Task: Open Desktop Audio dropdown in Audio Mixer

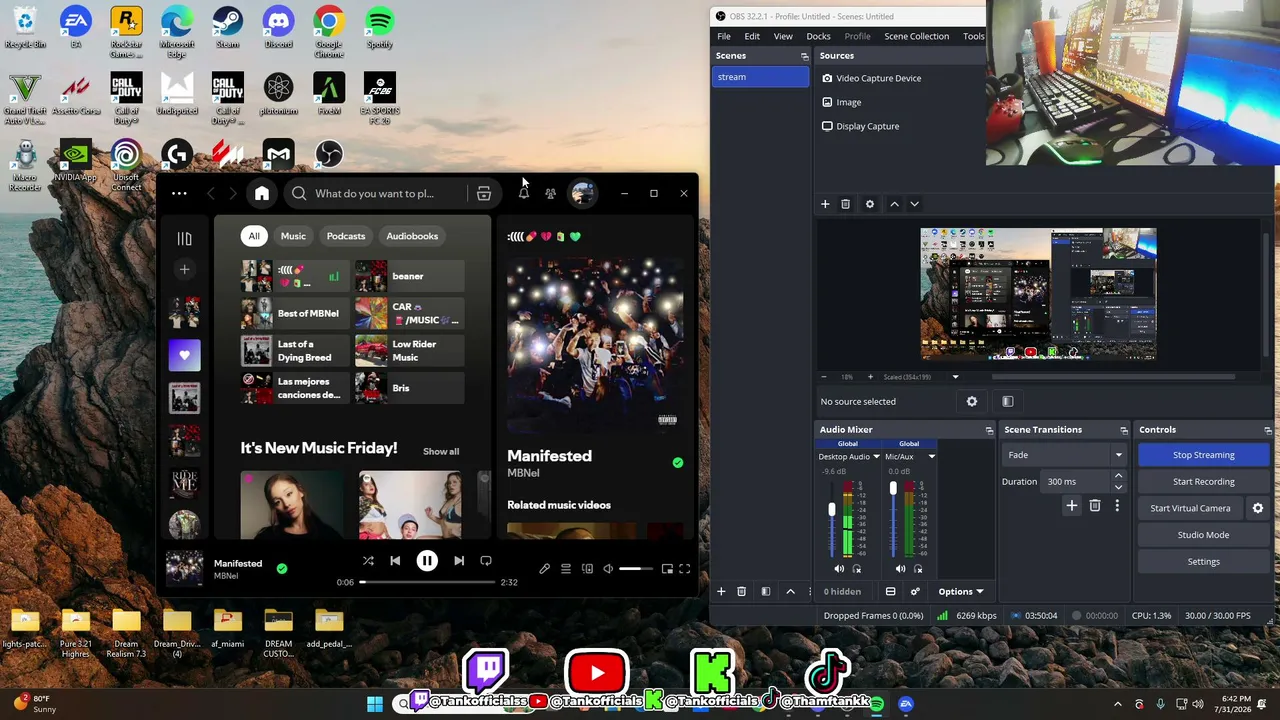Action: [x=876, y=457]
